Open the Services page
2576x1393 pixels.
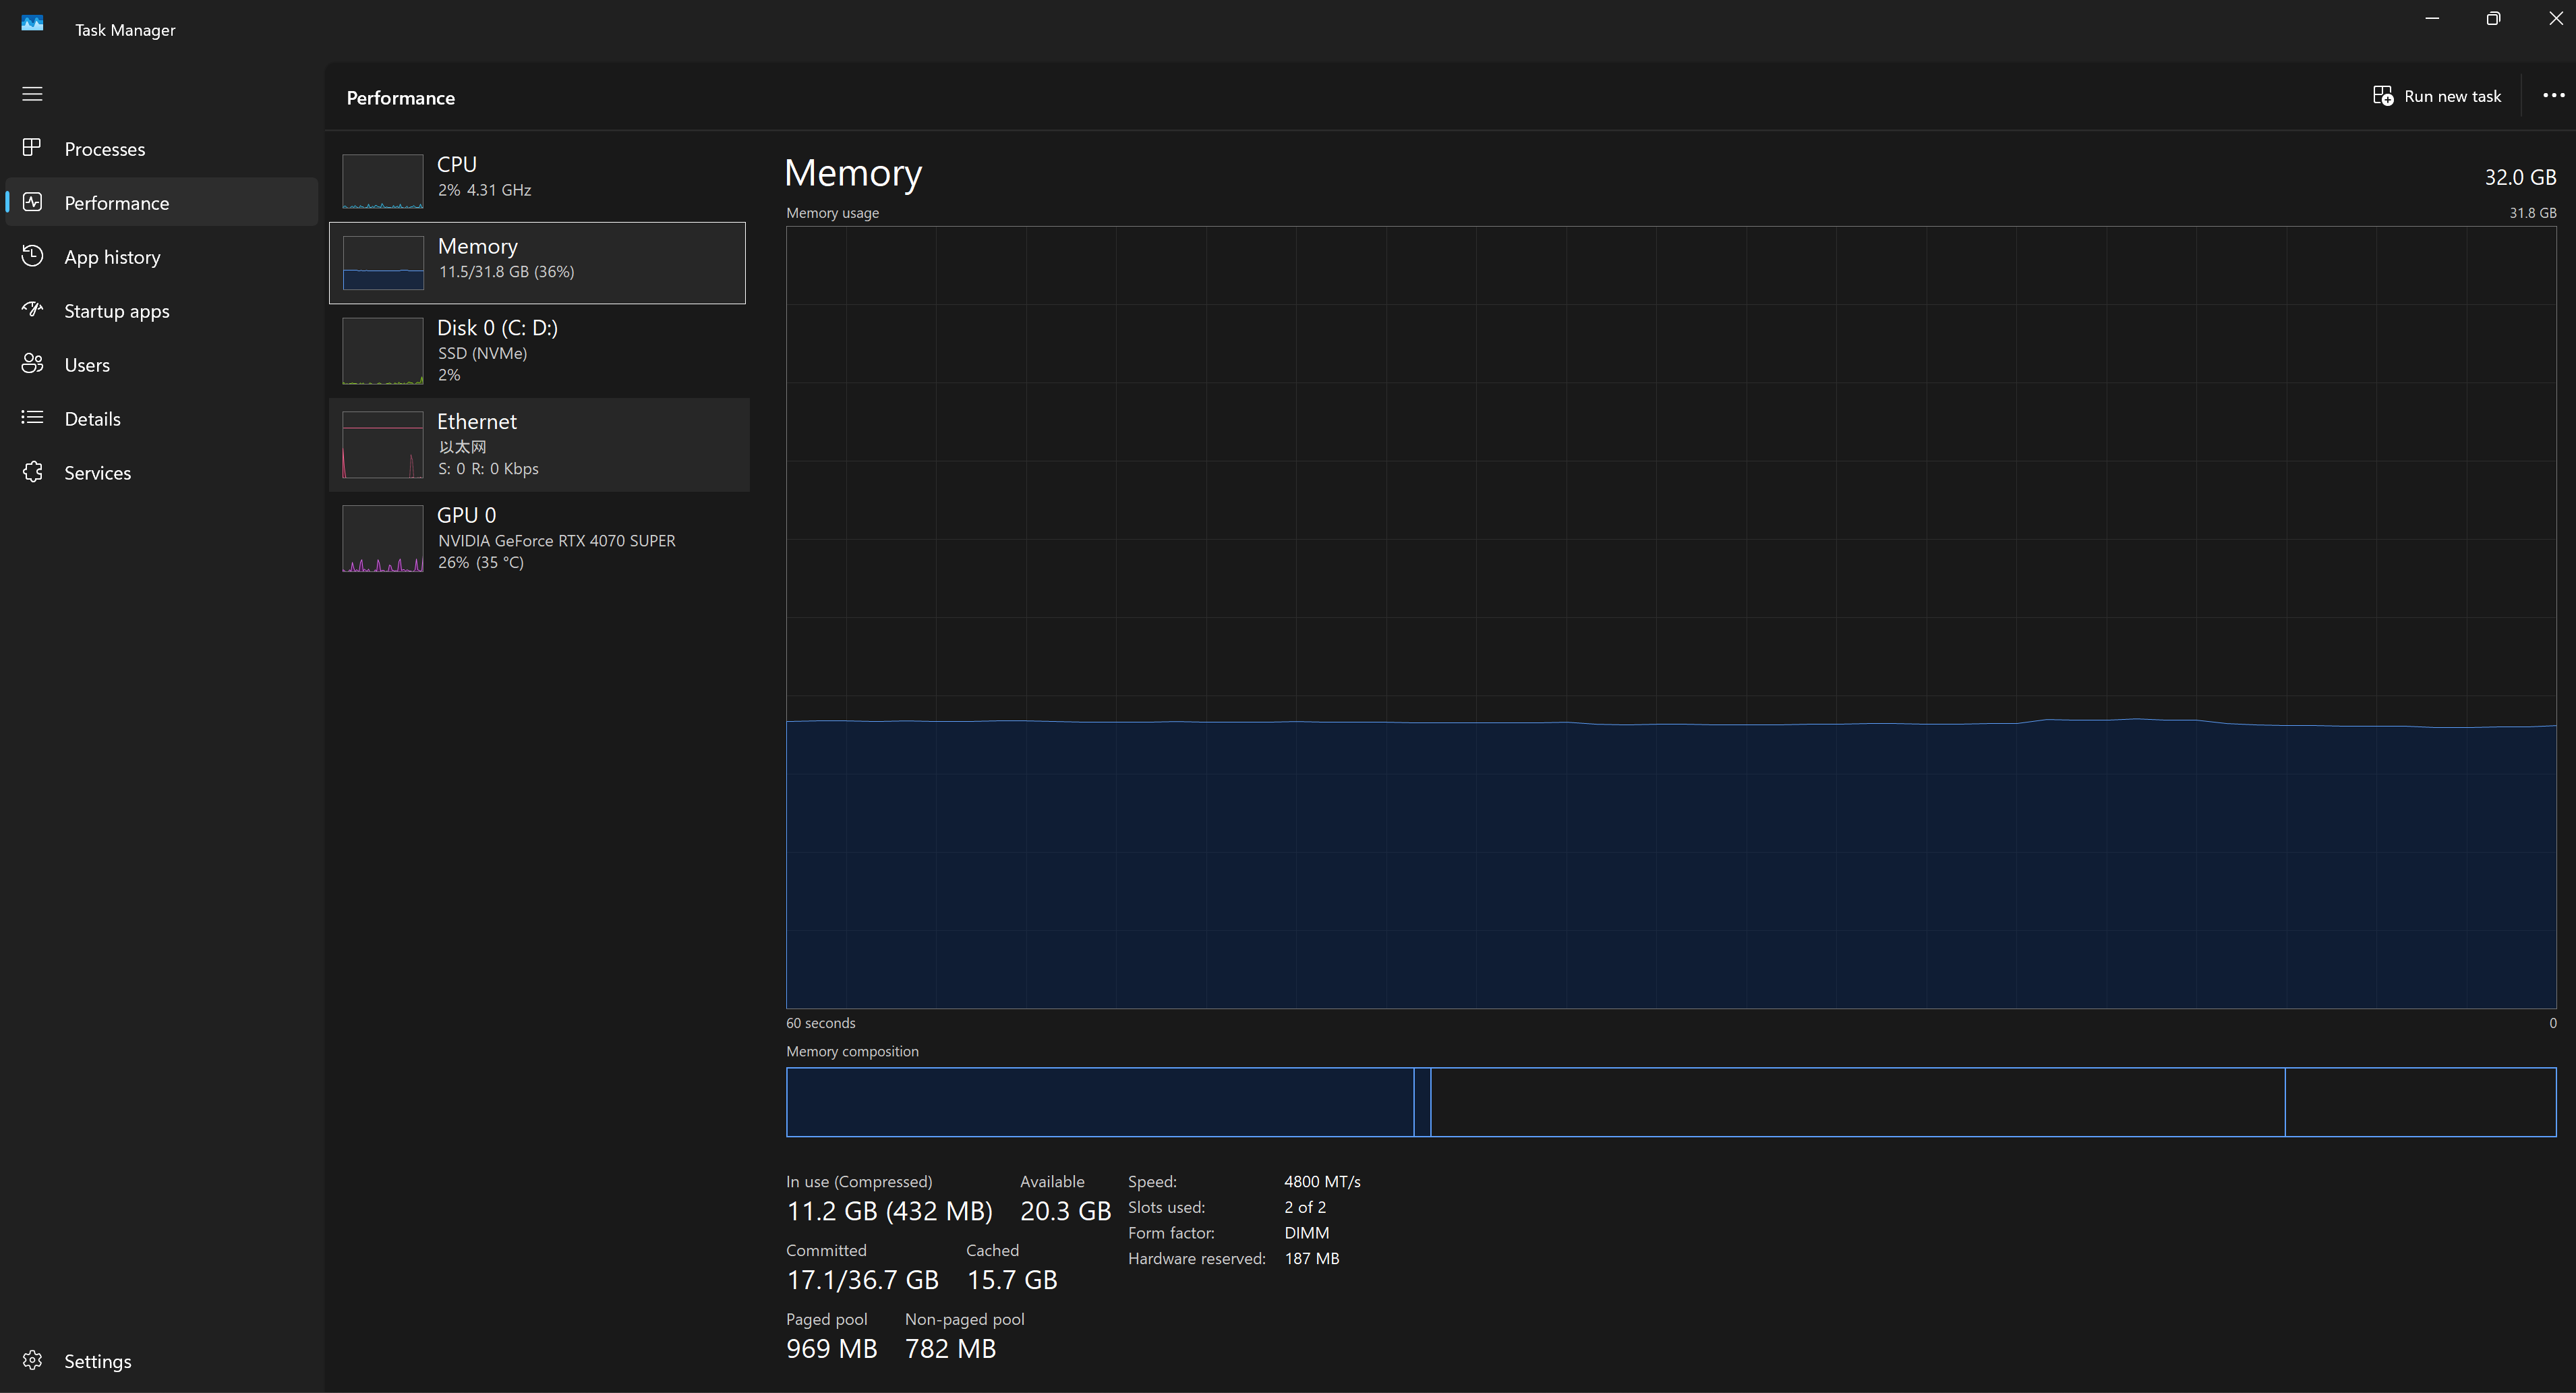click(98, 473)
